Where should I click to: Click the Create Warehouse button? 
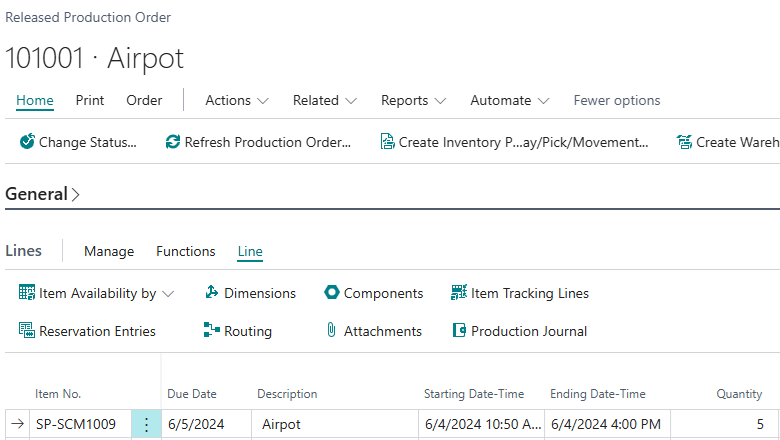pyautogui.click(x=729, y=142)
